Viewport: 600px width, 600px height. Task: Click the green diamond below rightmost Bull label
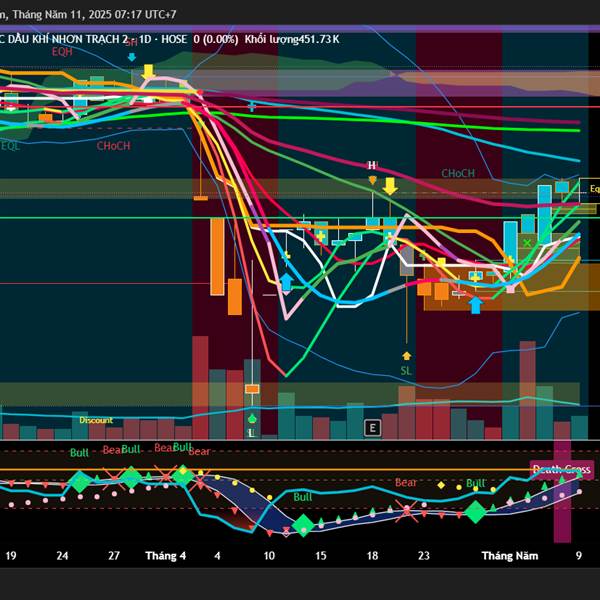point(475,512)
